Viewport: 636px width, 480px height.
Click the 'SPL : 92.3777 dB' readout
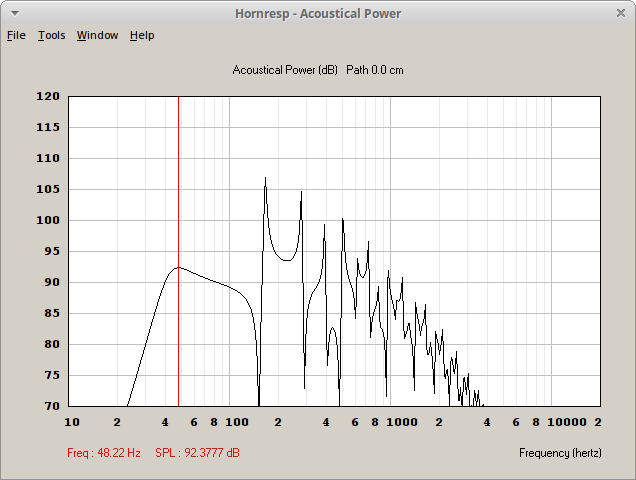click(x=197, y=453)
